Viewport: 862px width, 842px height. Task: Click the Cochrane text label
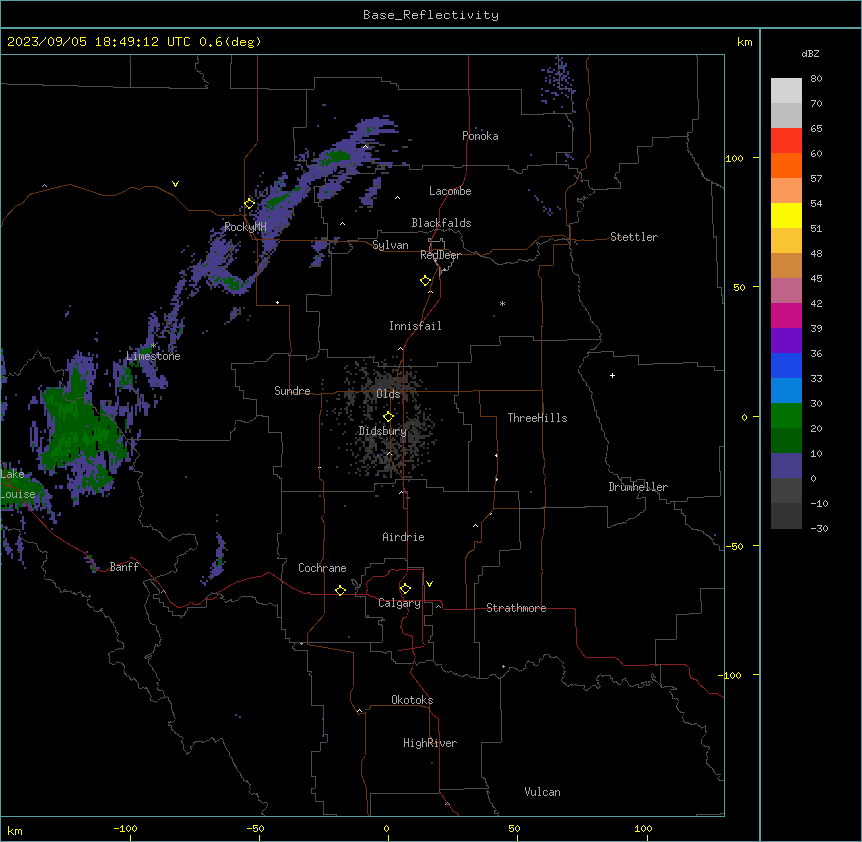[322, 568]
